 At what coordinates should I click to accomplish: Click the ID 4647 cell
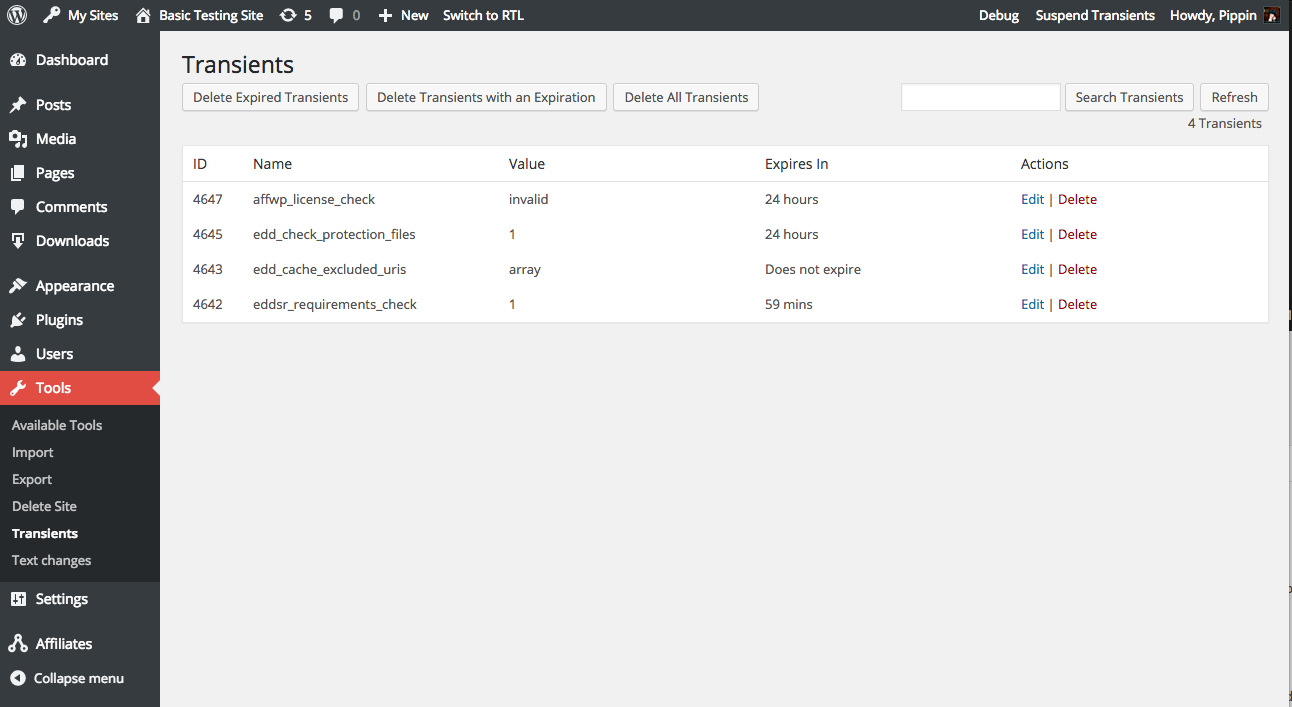tap(208, 199)
